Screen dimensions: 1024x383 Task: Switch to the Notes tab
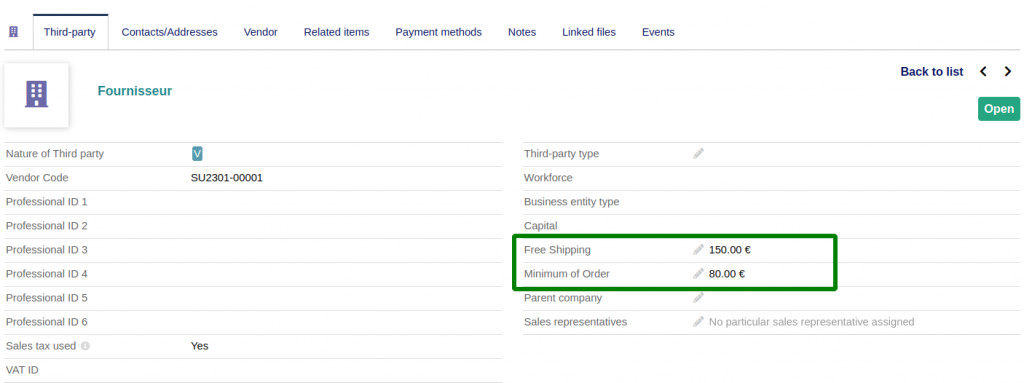(x=522, y=32)
